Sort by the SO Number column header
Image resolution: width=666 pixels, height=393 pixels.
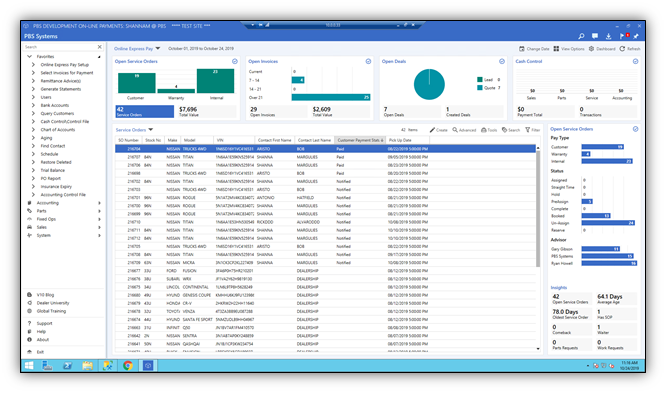click(128, 140)
